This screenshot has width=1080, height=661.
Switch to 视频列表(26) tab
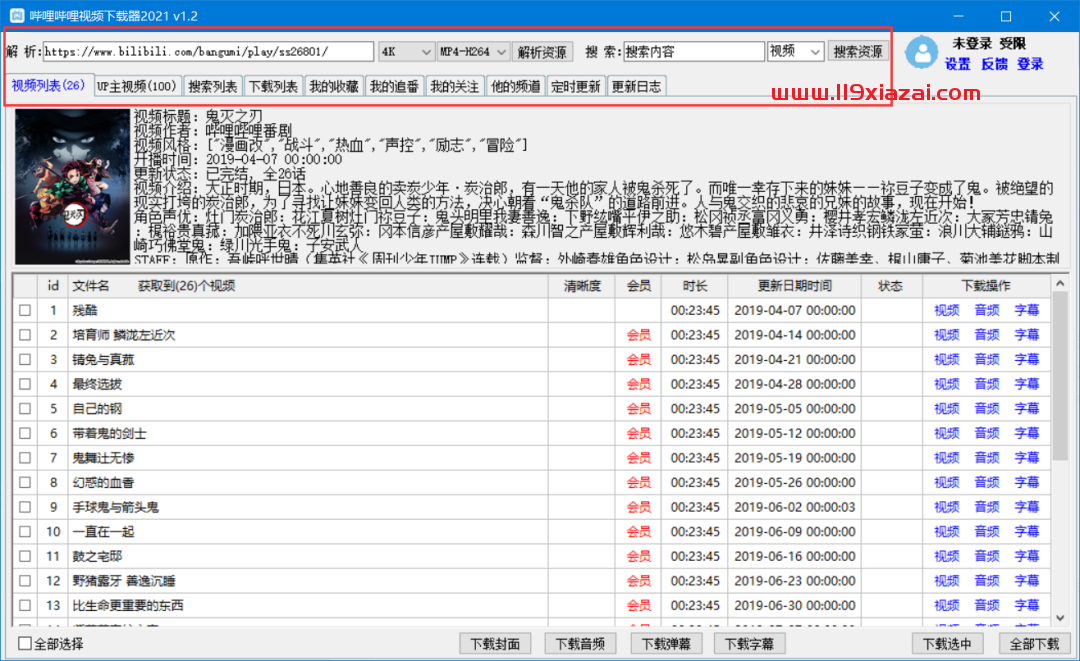tap(48, 85)
